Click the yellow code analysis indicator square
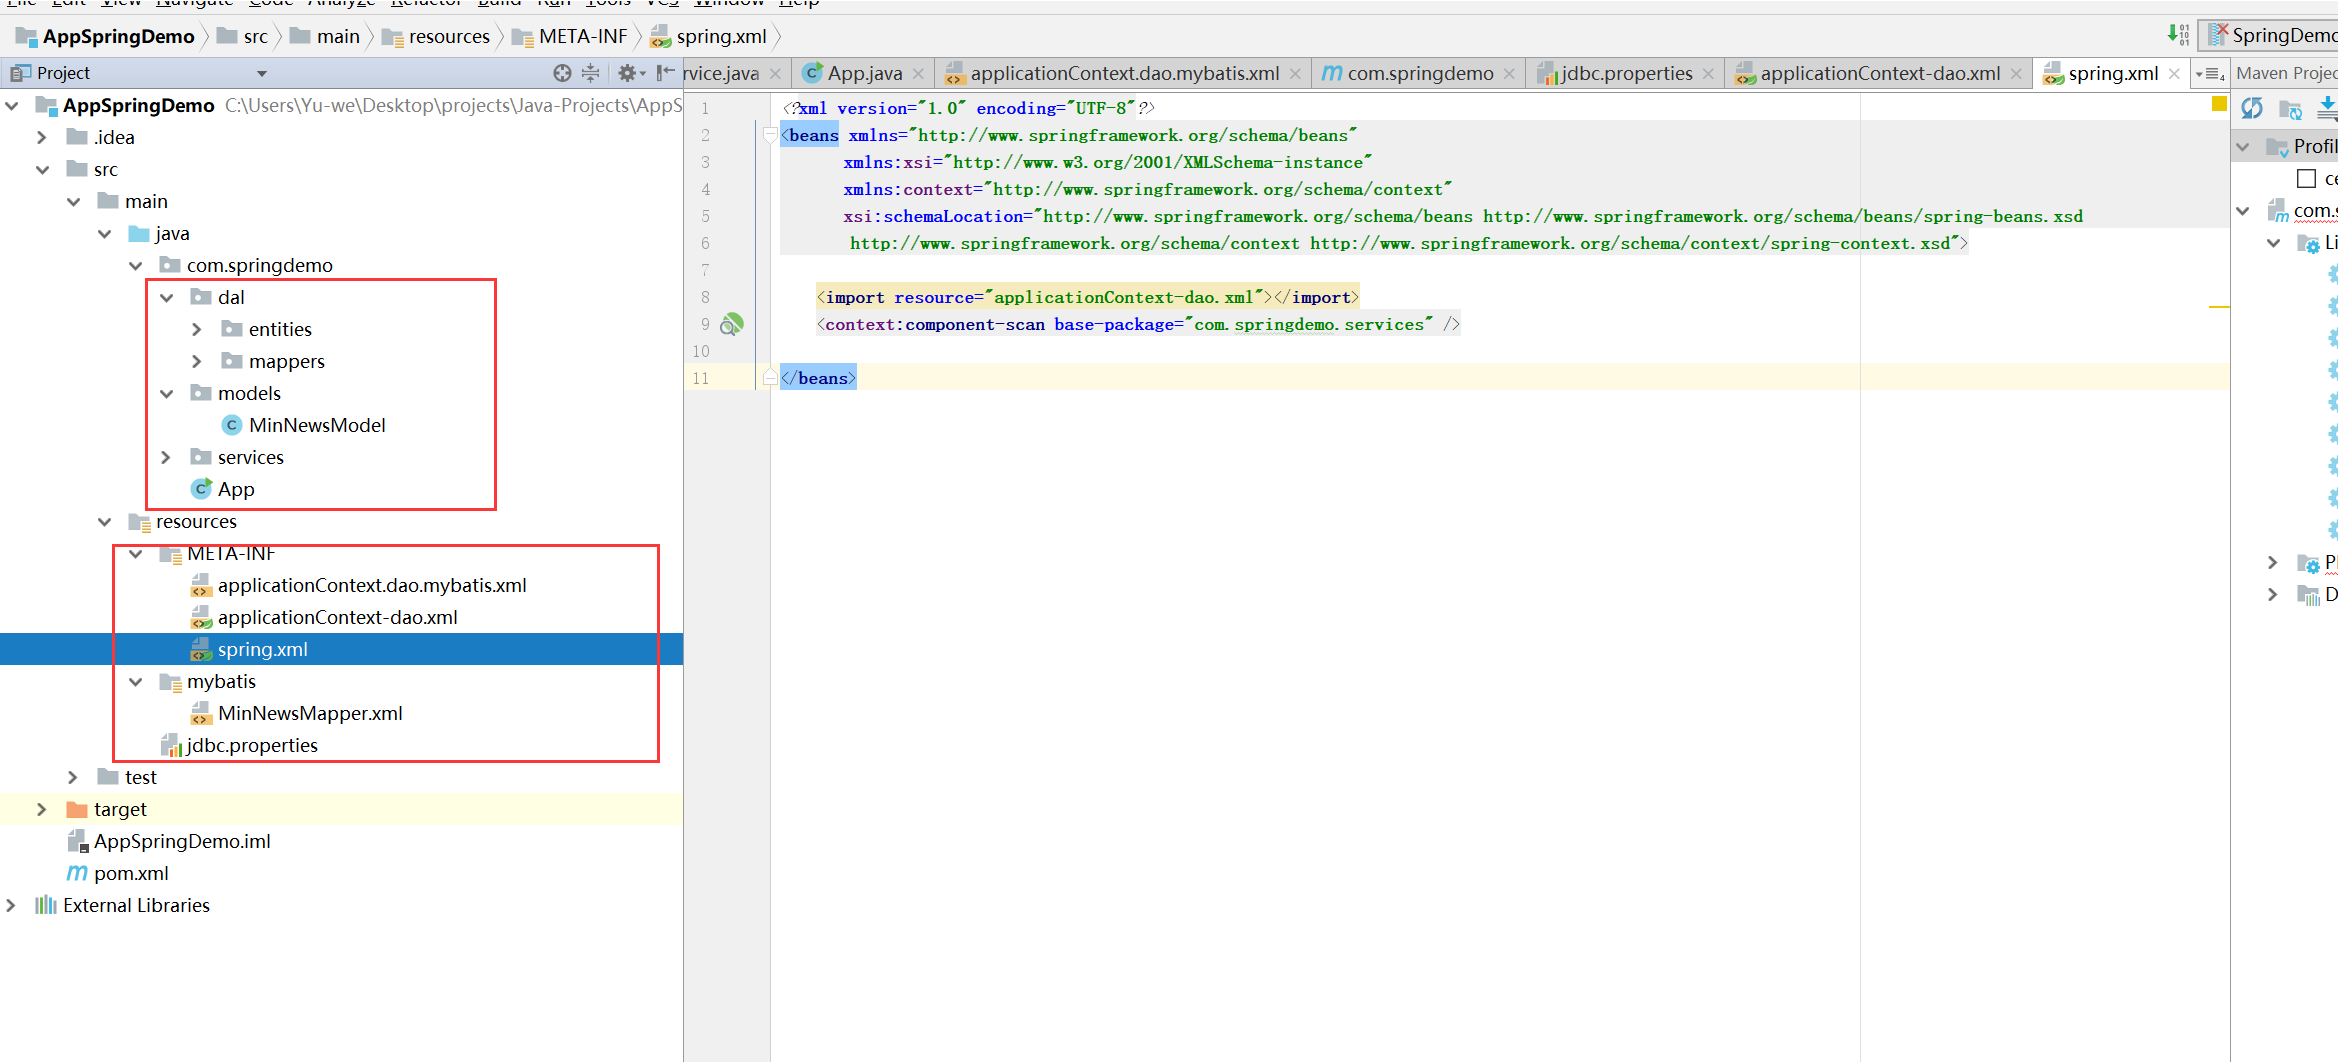Screen dimensions: 2338x1062 tap(2219, 103)
